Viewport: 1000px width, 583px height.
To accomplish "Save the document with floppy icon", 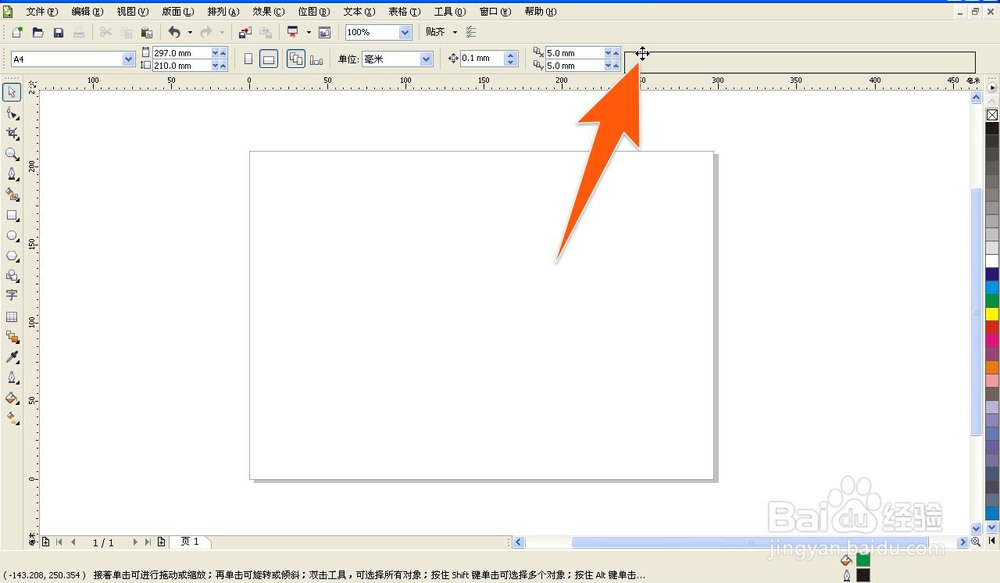I will pos(58,32).
